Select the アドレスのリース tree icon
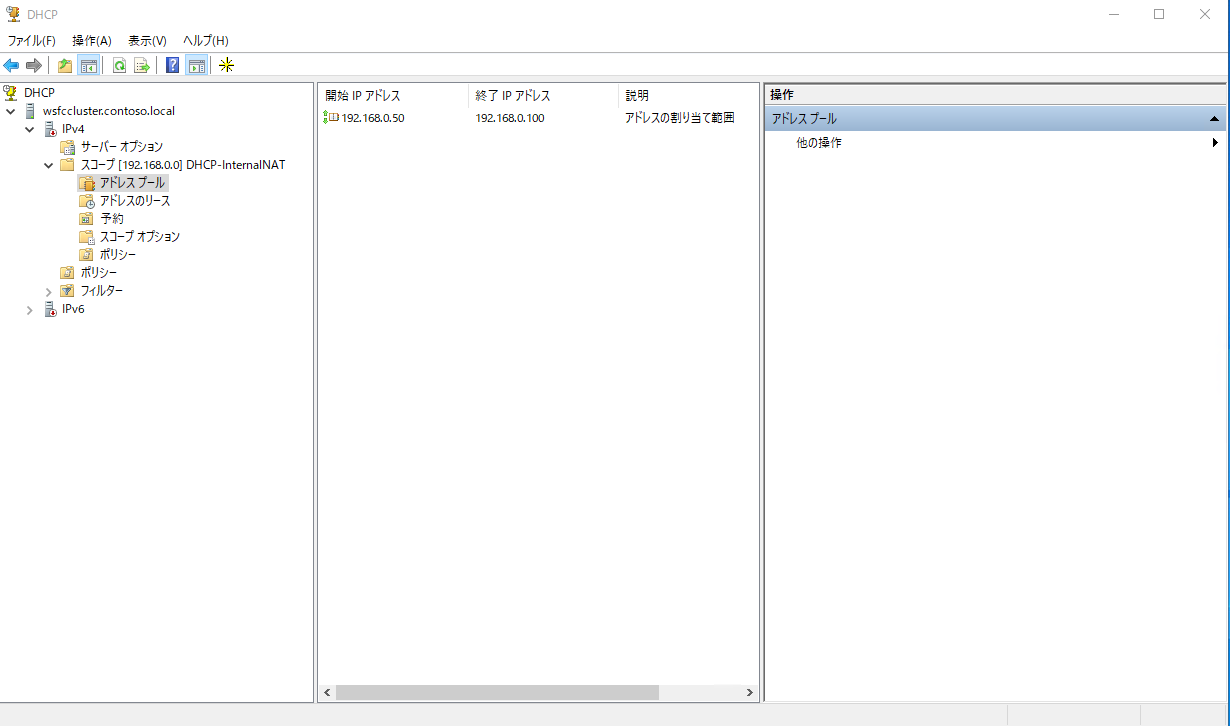The width and height of the screenshot is (1230, 726). point(87,201)
